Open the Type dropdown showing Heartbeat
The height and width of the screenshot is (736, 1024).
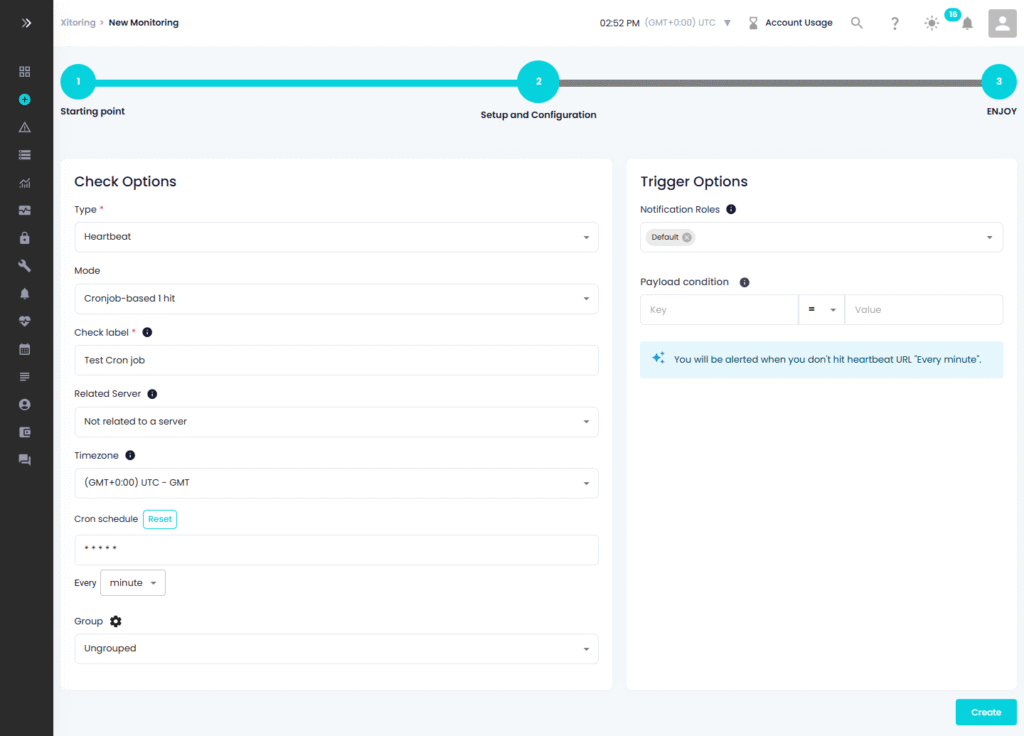click(336, 237)
